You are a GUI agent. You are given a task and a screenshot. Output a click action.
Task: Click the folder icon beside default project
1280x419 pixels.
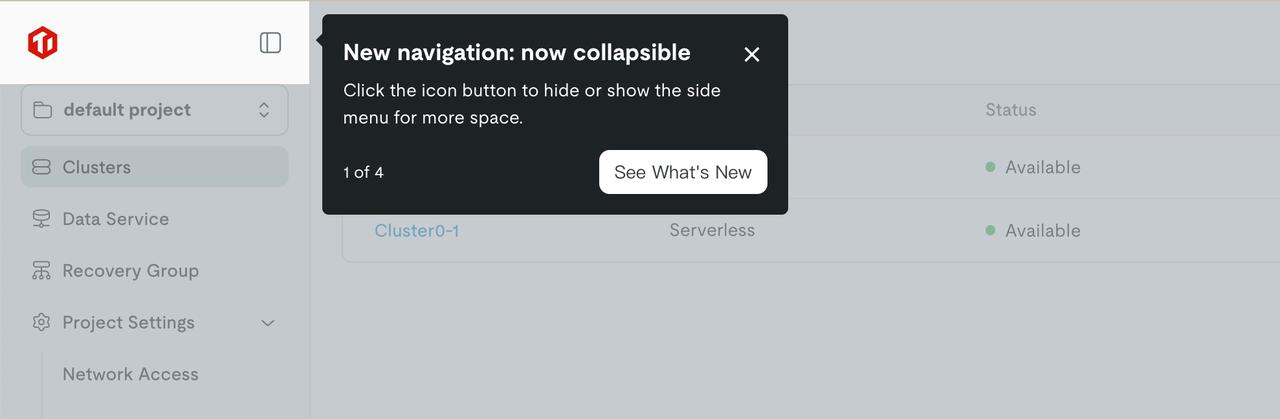pyautogui.click(x=42, y=110)
